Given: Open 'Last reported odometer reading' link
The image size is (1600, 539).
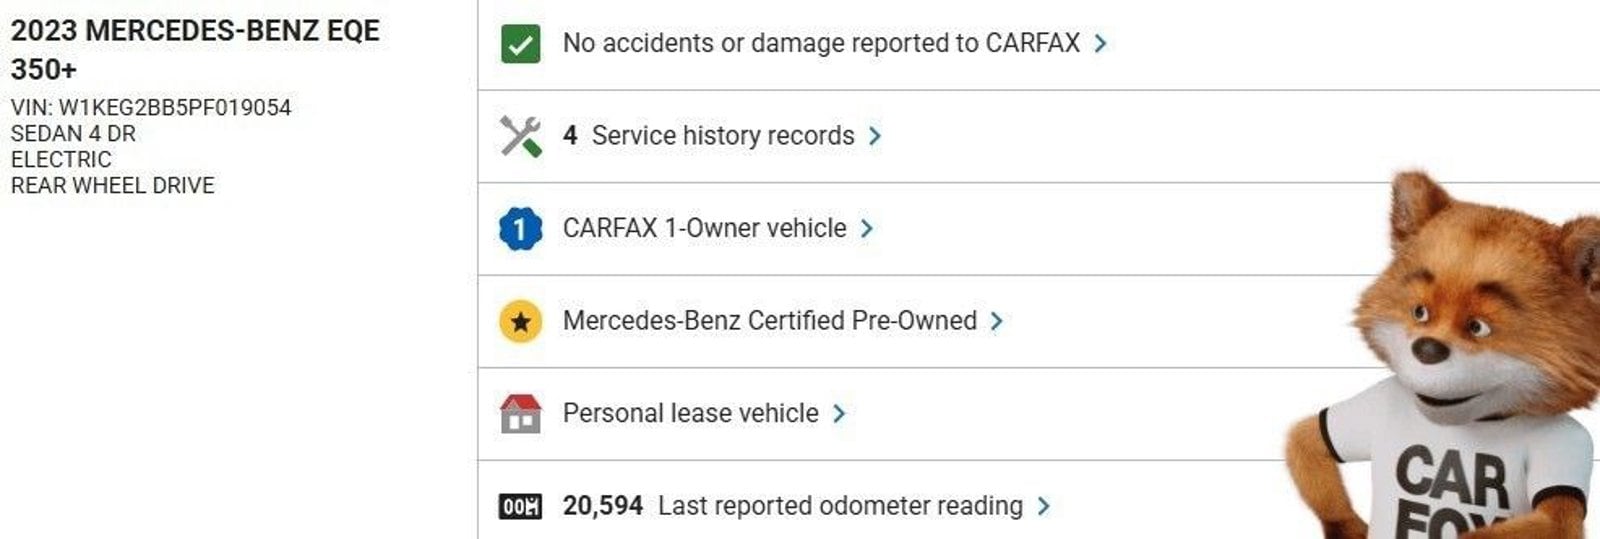Looking at the screenshot, I should pyautogui.click(x=840, y=506).
